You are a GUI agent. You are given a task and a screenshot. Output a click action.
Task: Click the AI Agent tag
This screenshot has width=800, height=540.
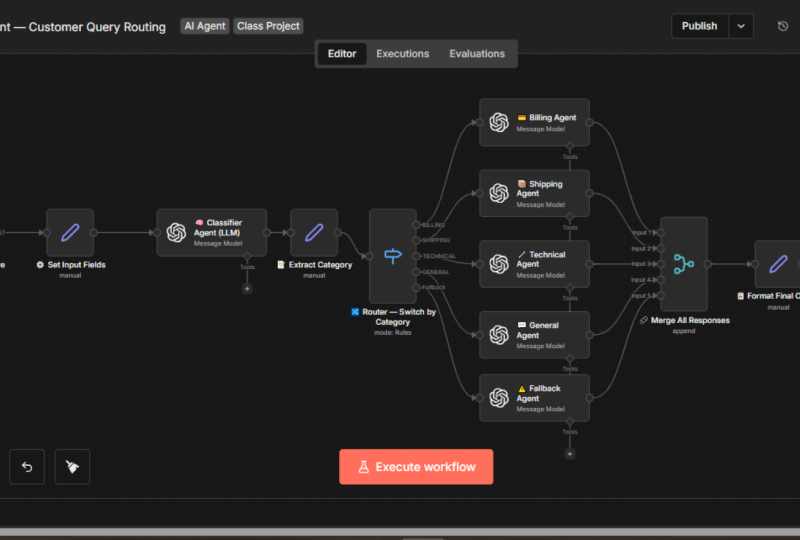[x=205, y=26]
